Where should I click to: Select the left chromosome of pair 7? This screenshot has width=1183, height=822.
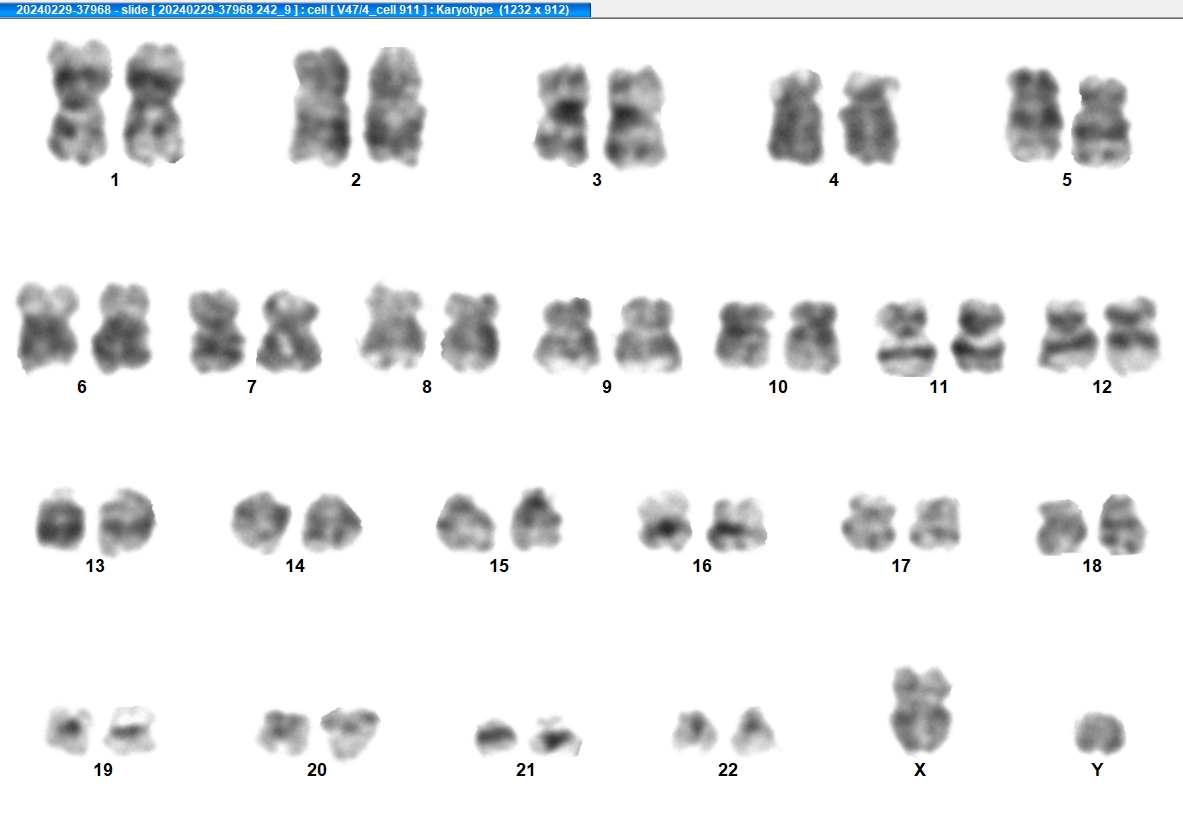pos(217,331)
